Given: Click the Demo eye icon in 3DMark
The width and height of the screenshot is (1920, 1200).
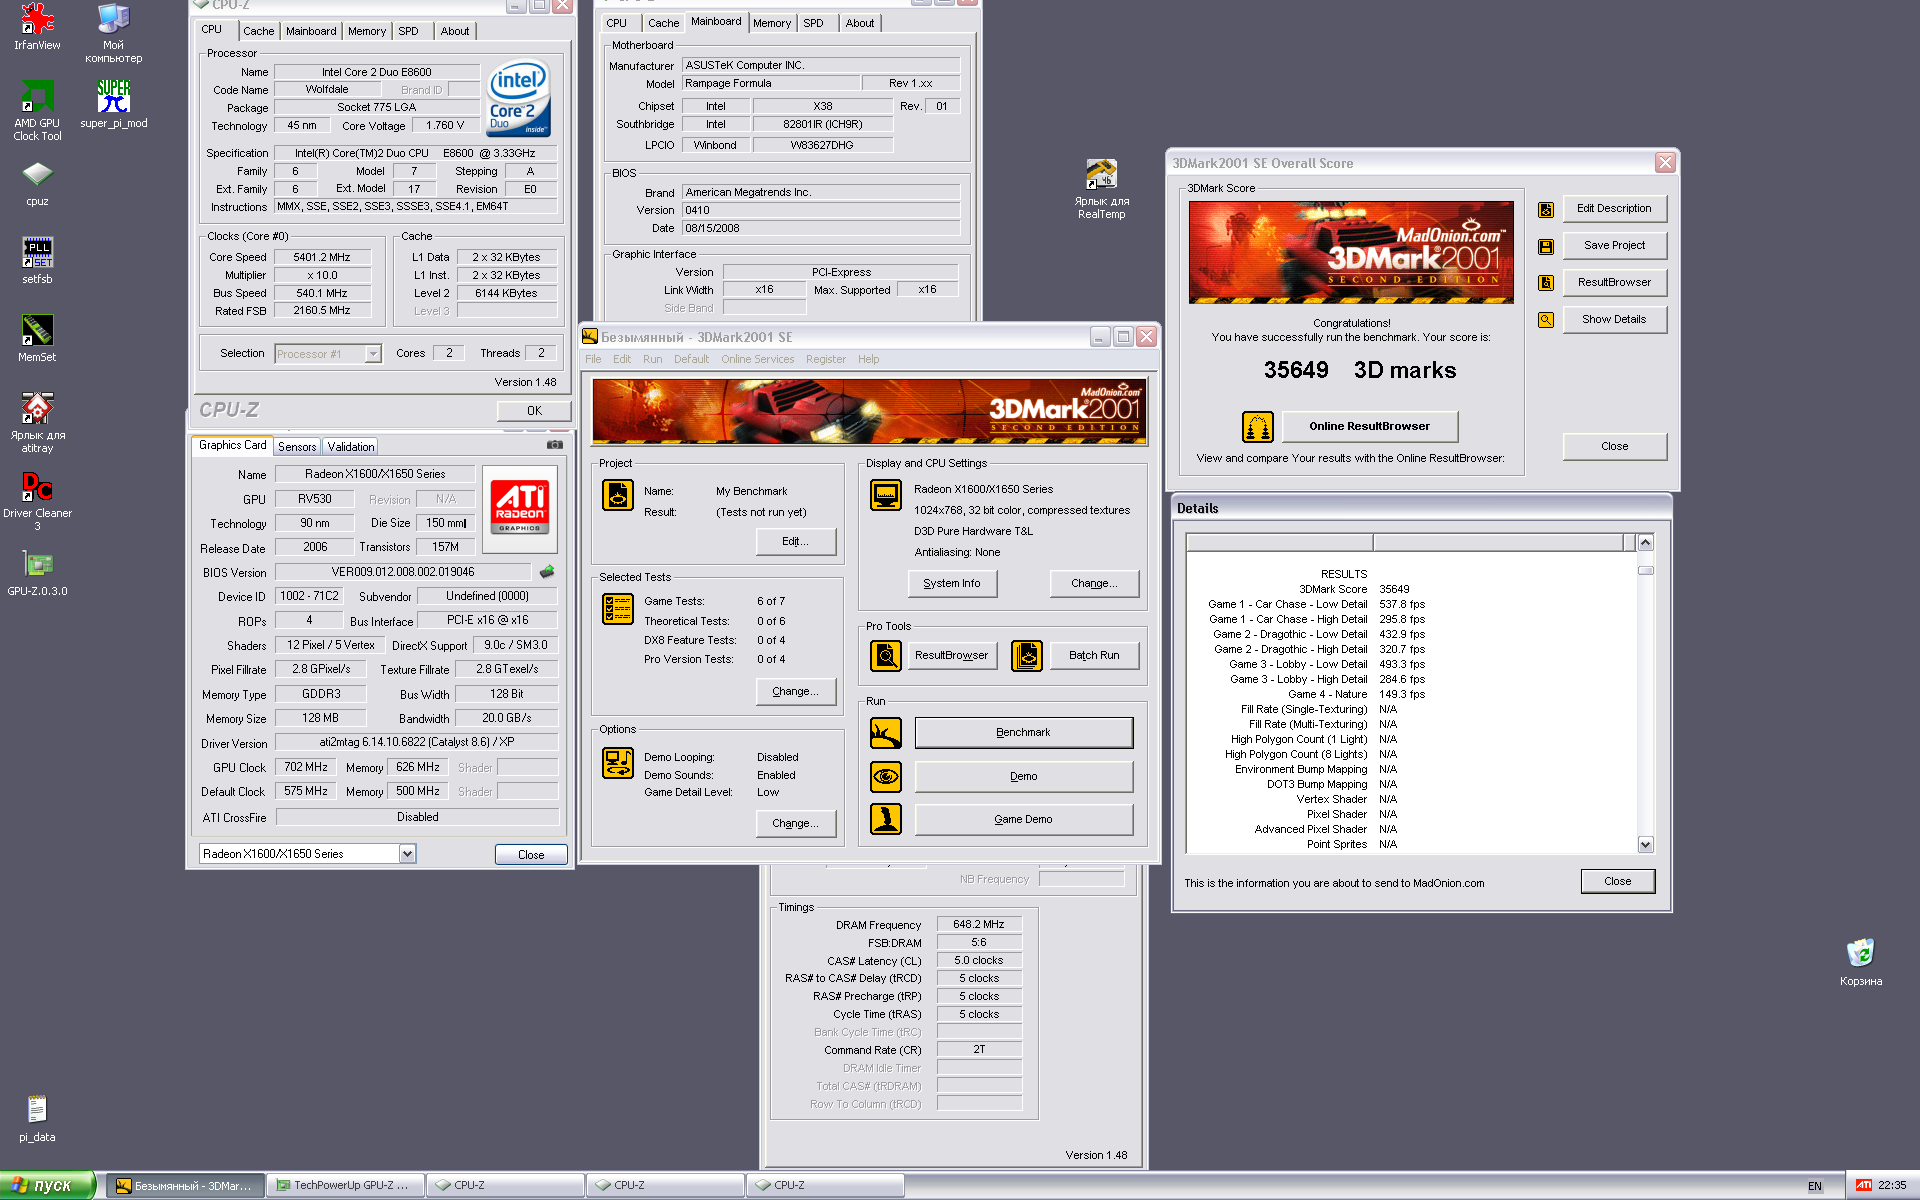Looking at the screenshot, I should tap(886, 777).
